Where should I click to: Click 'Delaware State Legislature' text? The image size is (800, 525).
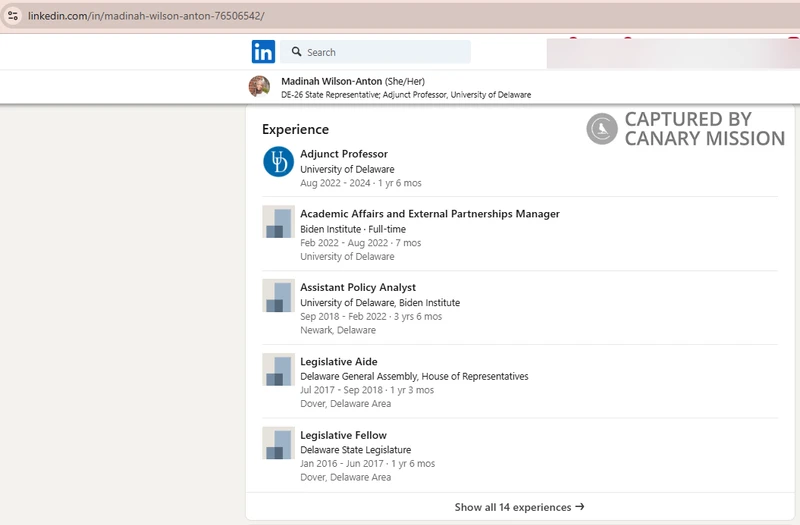(x=356, y=450)
